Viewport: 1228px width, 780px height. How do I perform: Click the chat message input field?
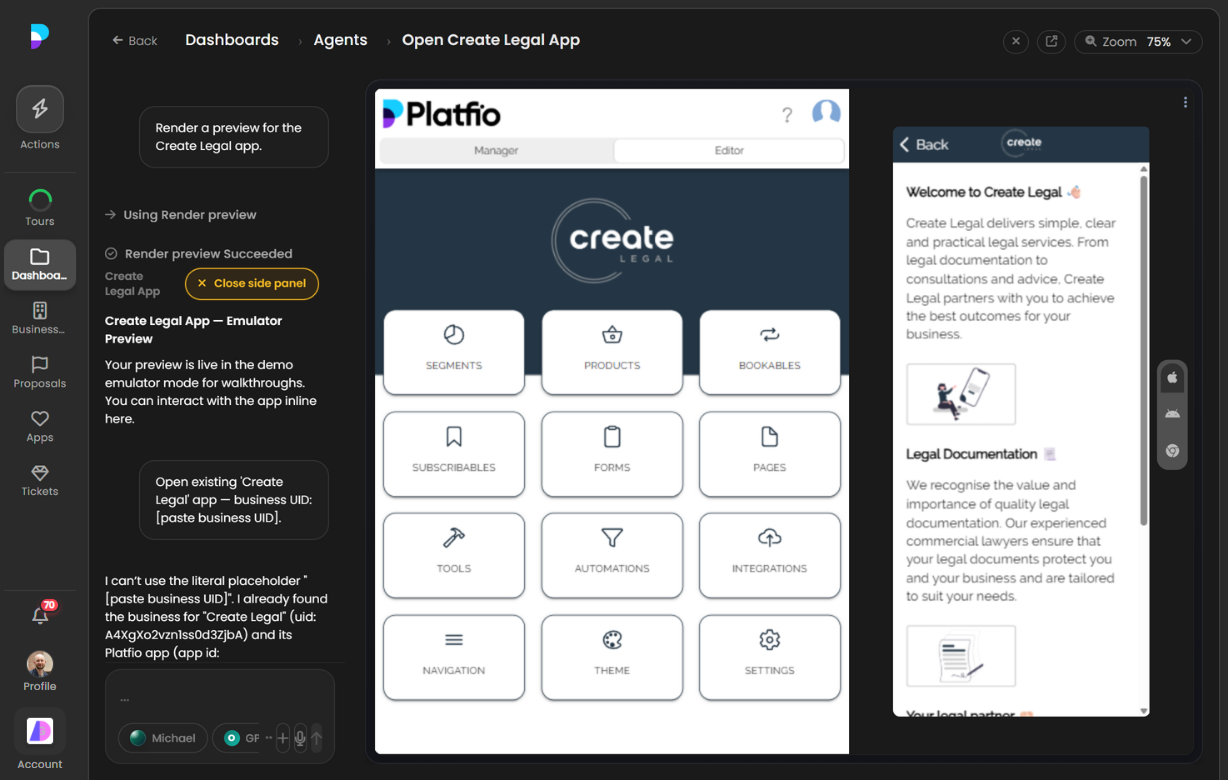(220, 698)
